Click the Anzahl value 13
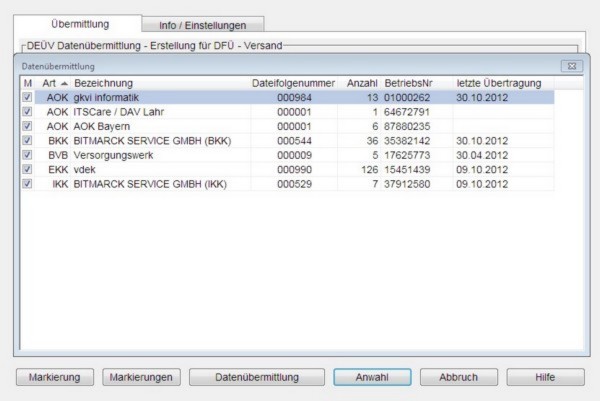The image size is (600, 401). click(372, 98)
